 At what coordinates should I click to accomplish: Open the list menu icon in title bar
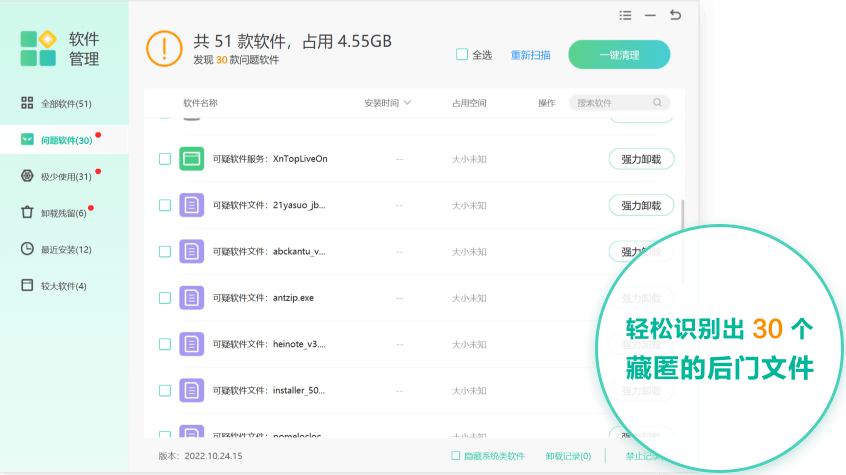625,15
